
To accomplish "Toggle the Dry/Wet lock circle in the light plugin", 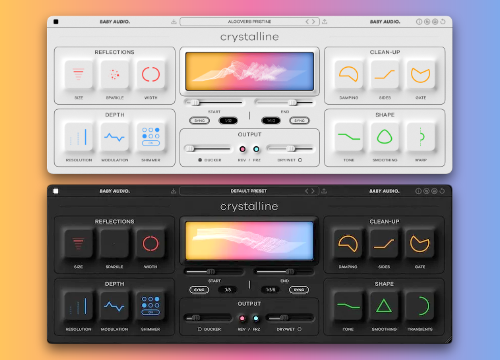I will tap(300, 160).
